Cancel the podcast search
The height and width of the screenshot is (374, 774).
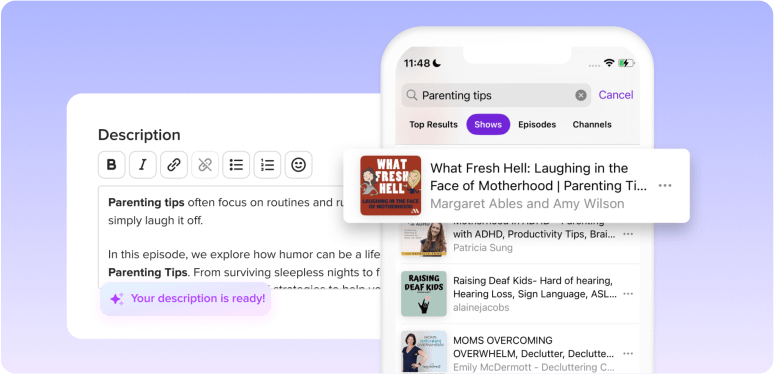(x=616, y=95)
